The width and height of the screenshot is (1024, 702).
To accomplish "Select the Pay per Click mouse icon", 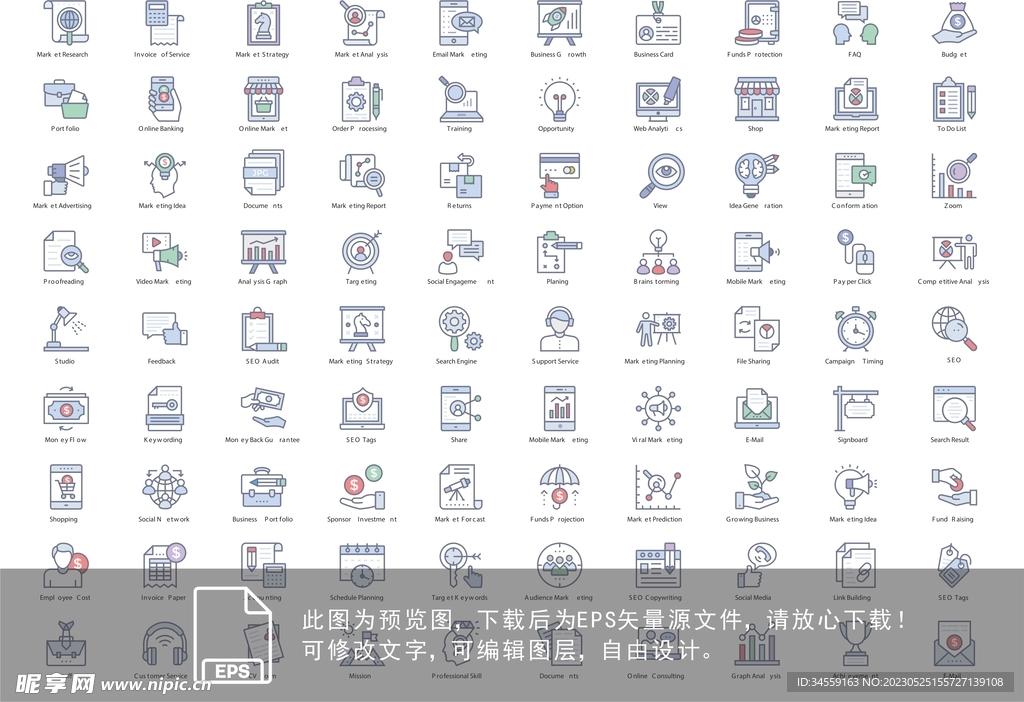I will pos(854,253).
